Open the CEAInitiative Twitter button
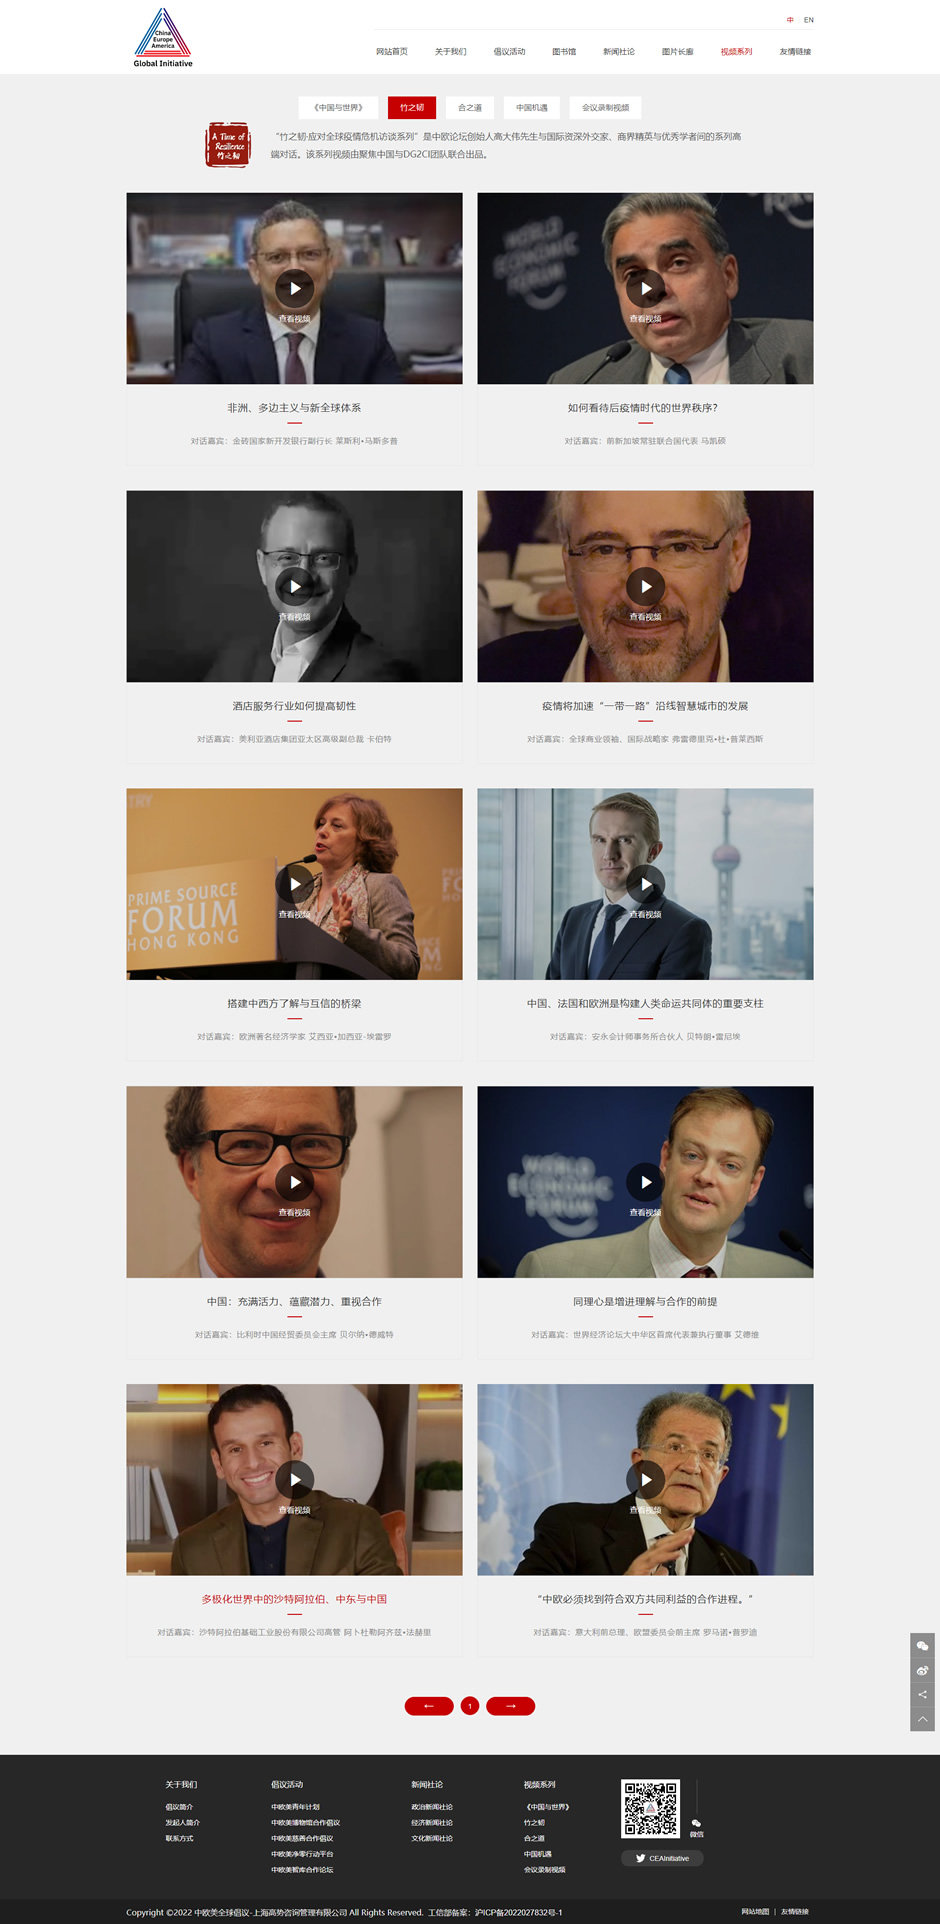The image size is (940, 1924). coord(662,1858)
